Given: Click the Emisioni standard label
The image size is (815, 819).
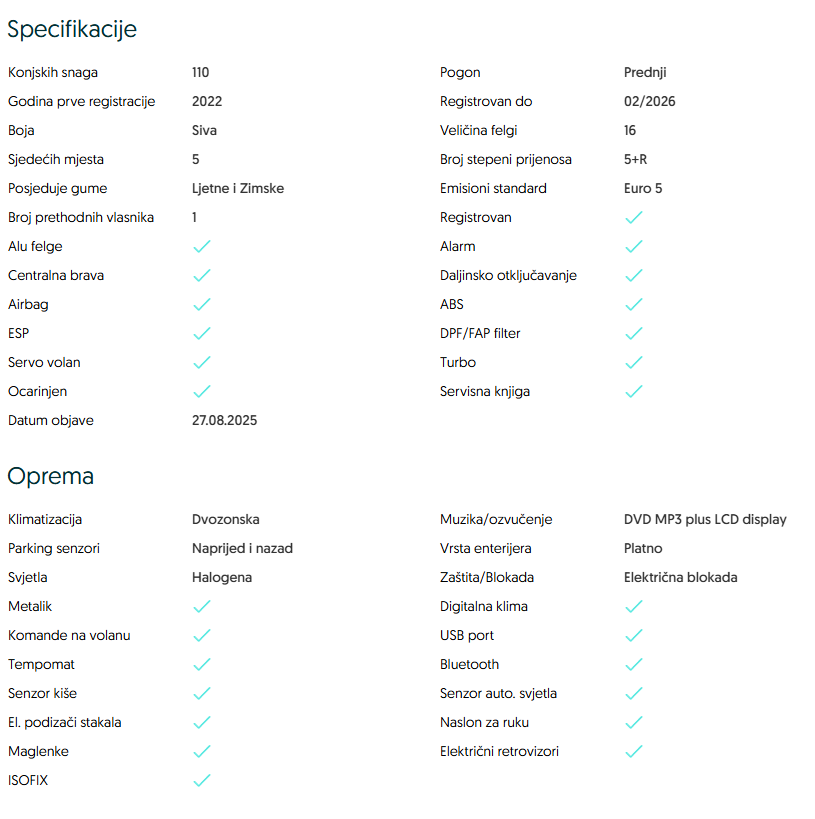Looking at the screenshot, I should [493, 188].
